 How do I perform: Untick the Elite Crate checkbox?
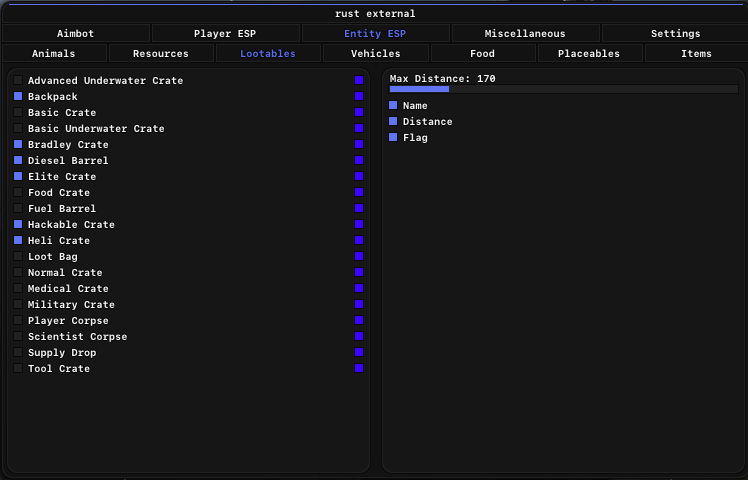pyautogui.click(x=18, y=176)
